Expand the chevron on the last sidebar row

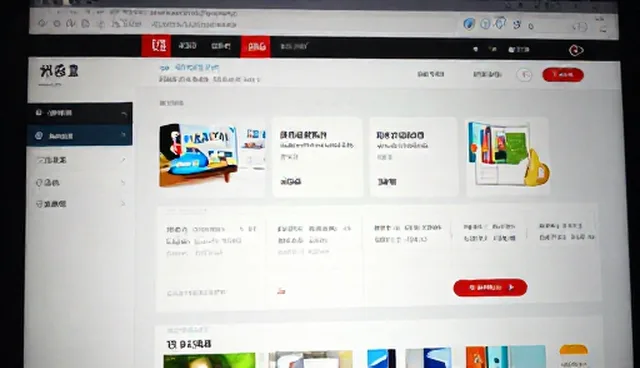(x=123, y=203)
